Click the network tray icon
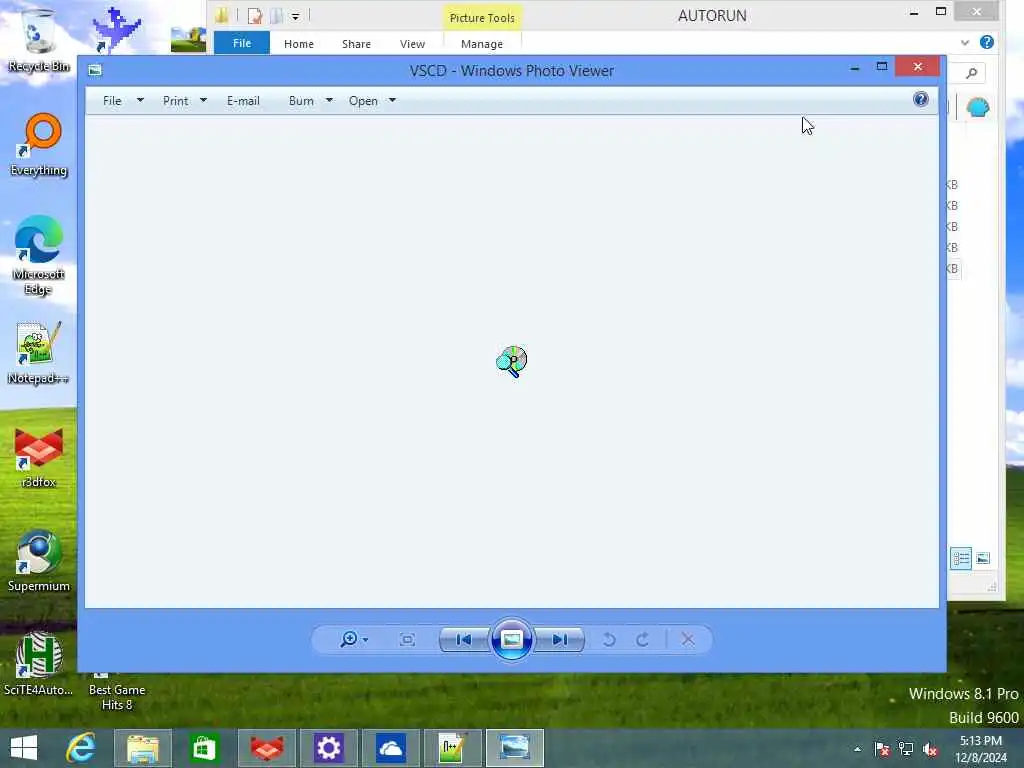The height and width of the screenshot is (768, 1024). [x=906, y=749]
